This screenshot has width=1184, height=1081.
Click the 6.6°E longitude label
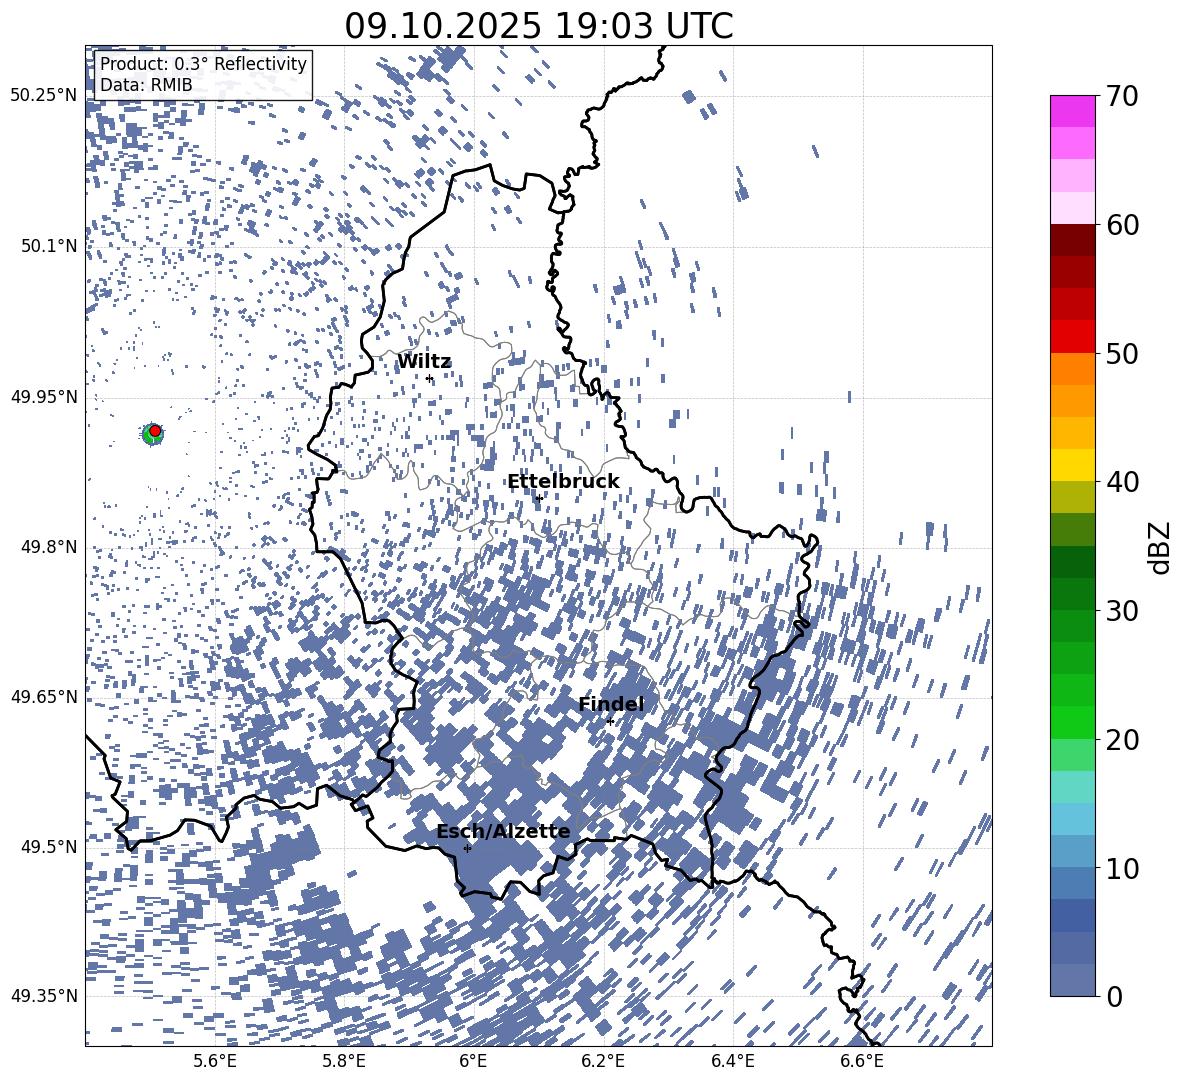coord(862,1061)
